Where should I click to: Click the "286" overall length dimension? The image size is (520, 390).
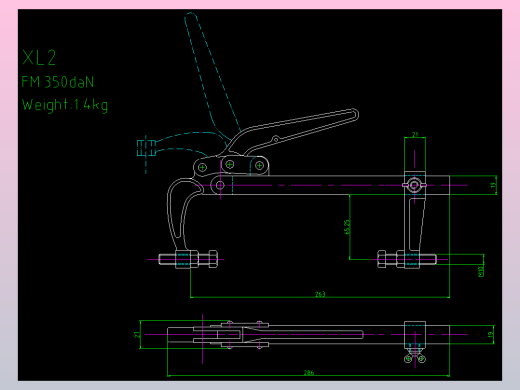pyautogui.click(x=309, y=372)
